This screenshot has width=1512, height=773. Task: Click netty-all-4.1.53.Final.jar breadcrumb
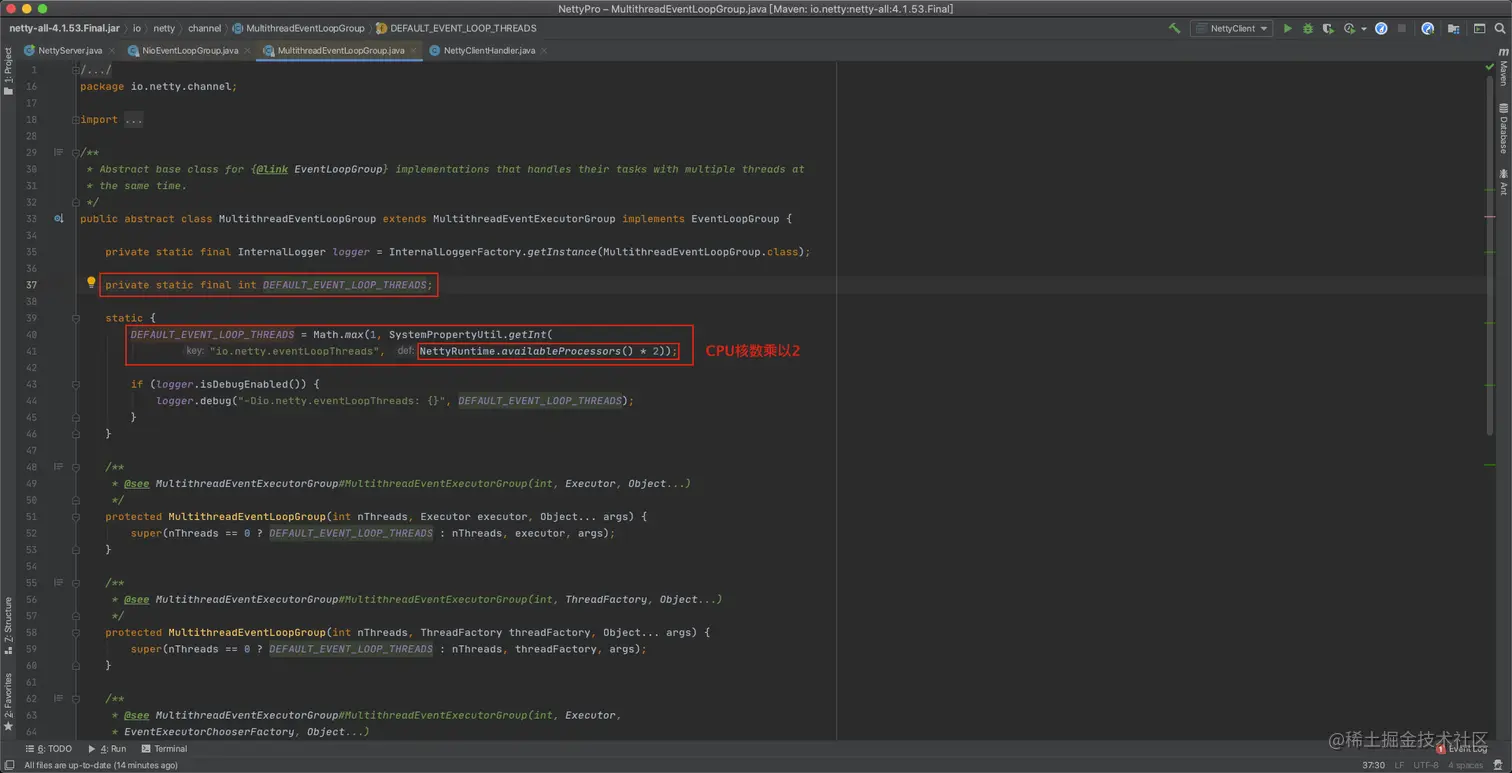point(64,28)
